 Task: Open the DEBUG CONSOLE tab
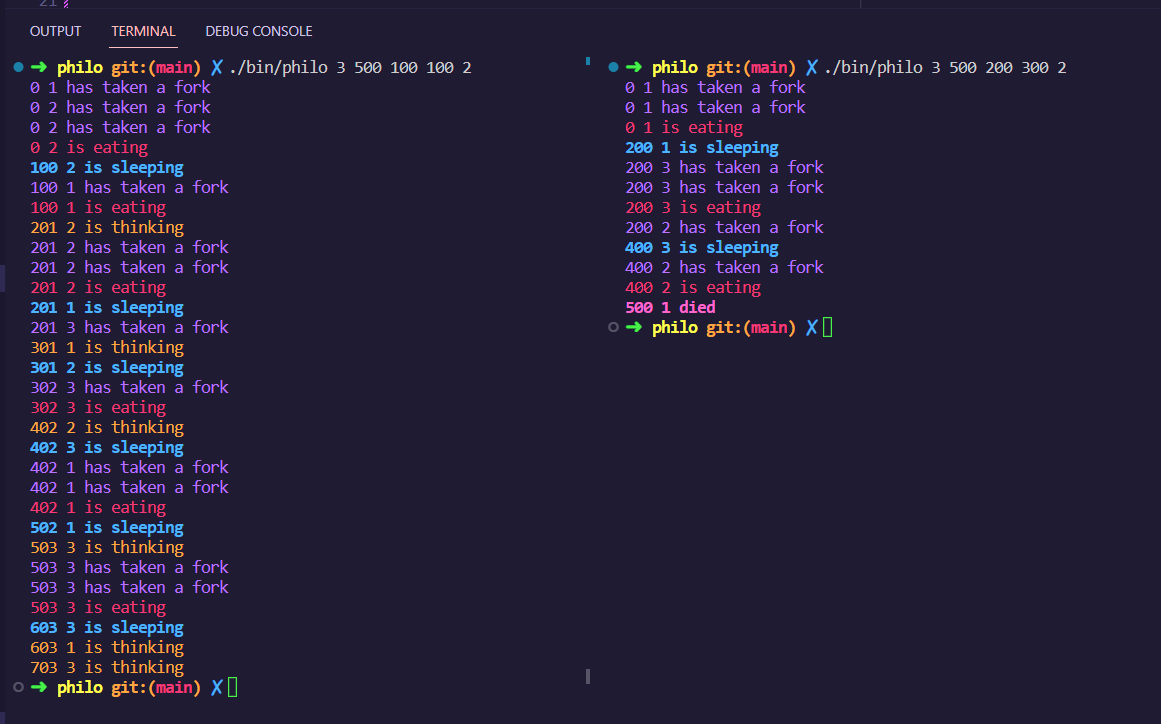[258, 31]
